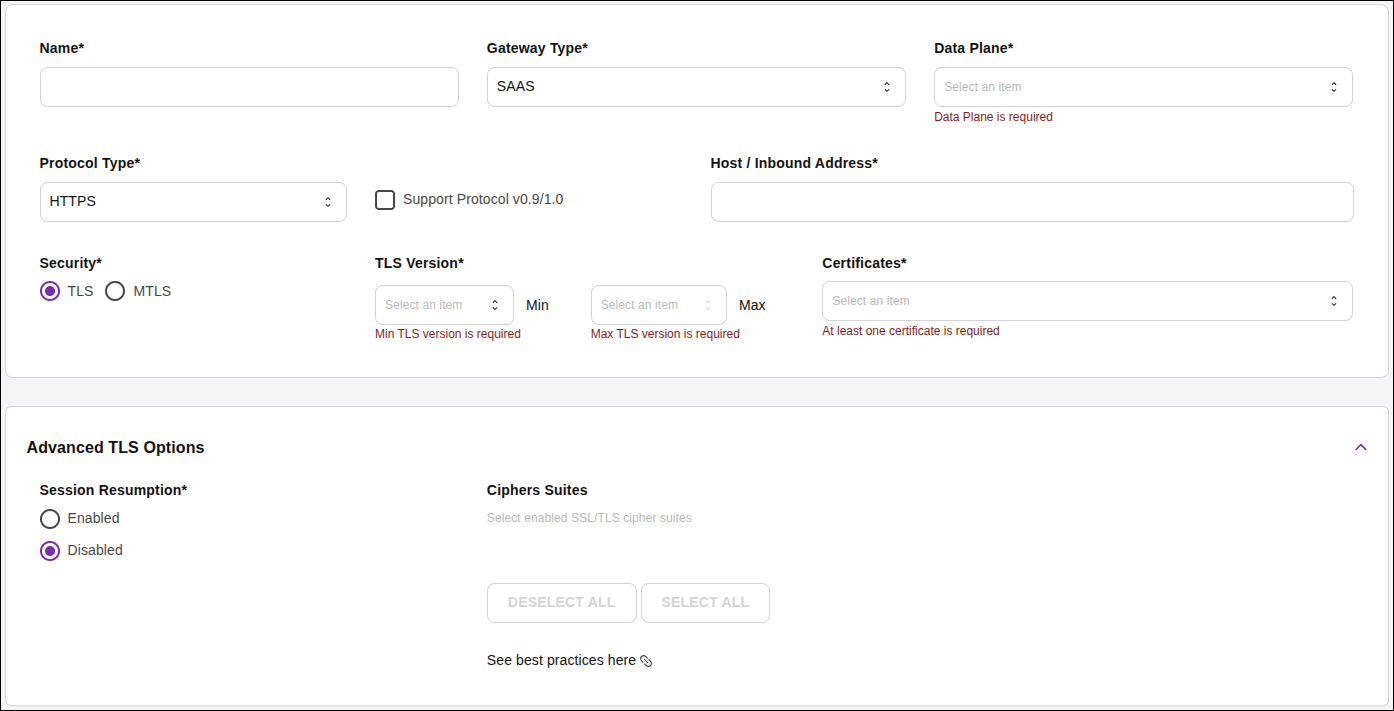
Task: Click the DESELECT ALL cipher suites button
Action: point(561,602)
